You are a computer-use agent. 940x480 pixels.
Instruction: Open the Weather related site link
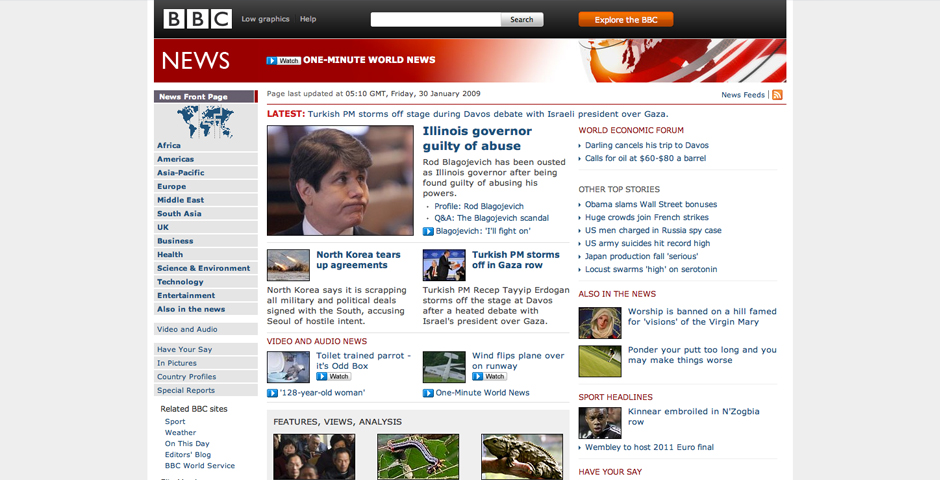[x=180, y=433]
